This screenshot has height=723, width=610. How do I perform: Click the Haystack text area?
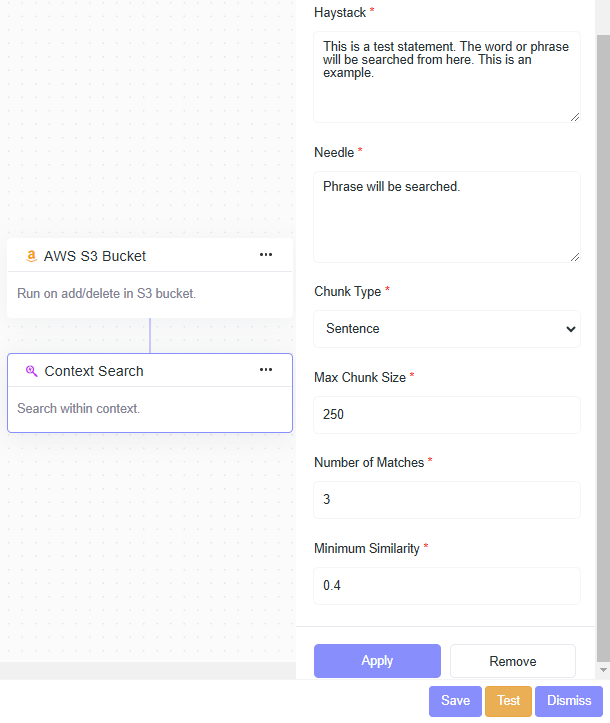(447, 76)
